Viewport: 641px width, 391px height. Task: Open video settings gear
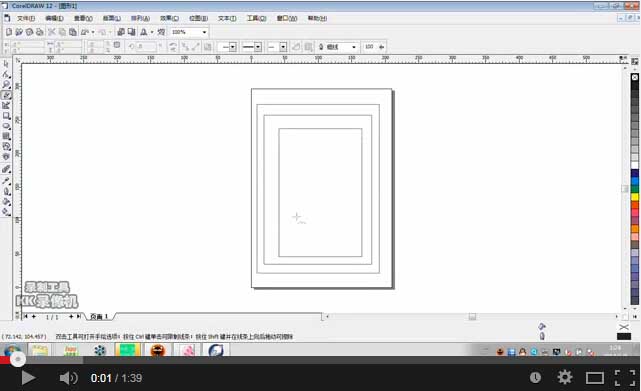(x=565, y=378)
